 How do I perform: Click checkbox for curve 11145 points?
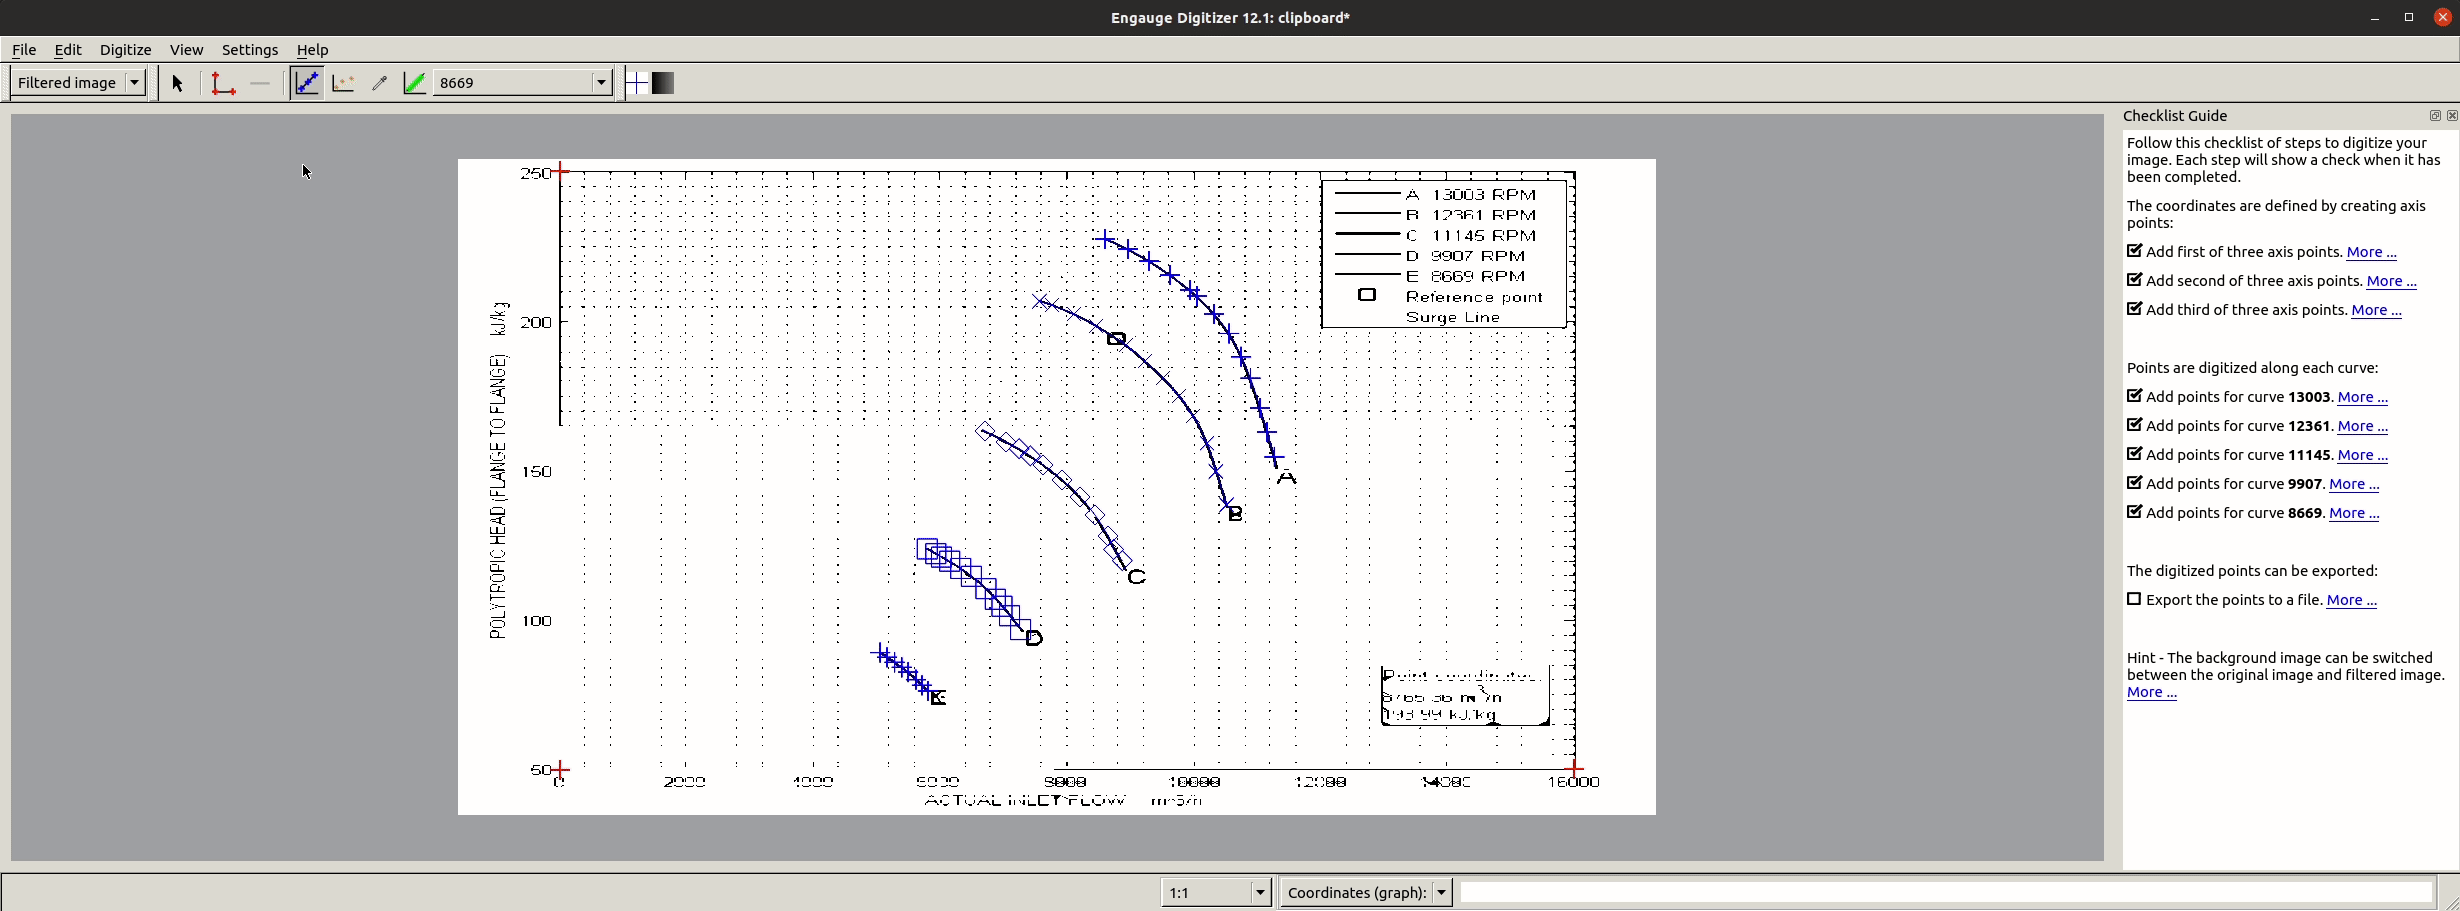2134,454
